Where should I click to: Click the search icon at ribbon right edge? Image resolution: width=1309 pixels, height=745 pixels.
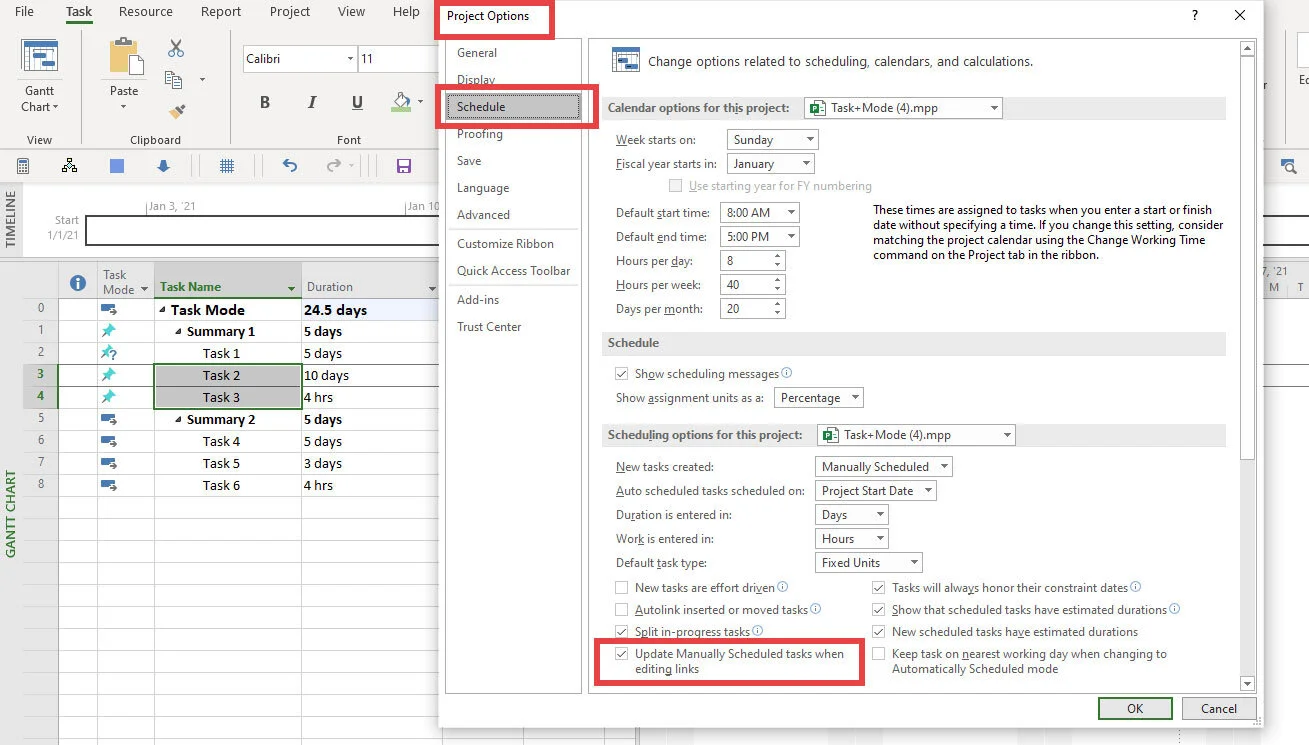[1288, 166]
